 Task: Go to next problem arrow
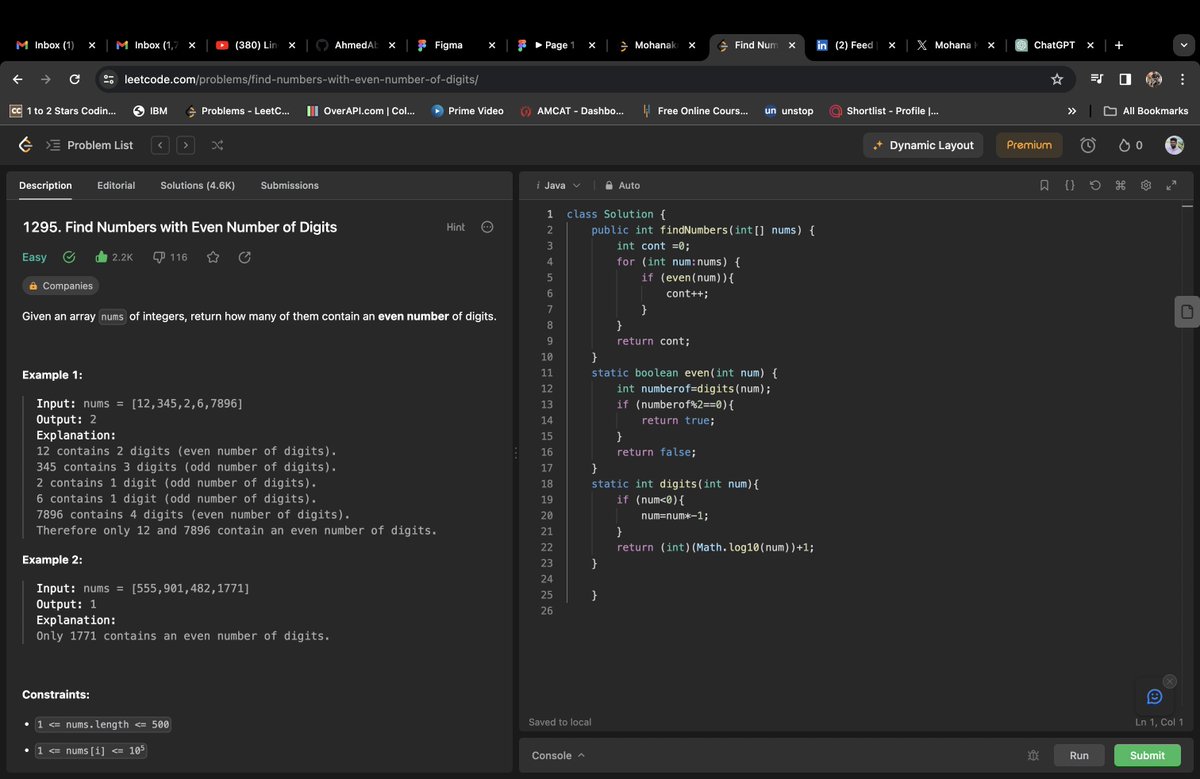(x=185, y=145)
